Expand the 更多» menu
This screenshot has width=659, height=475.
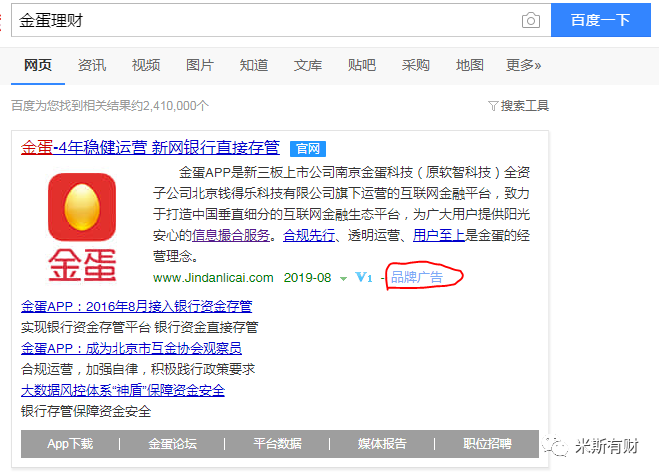[x=523, y=66]
